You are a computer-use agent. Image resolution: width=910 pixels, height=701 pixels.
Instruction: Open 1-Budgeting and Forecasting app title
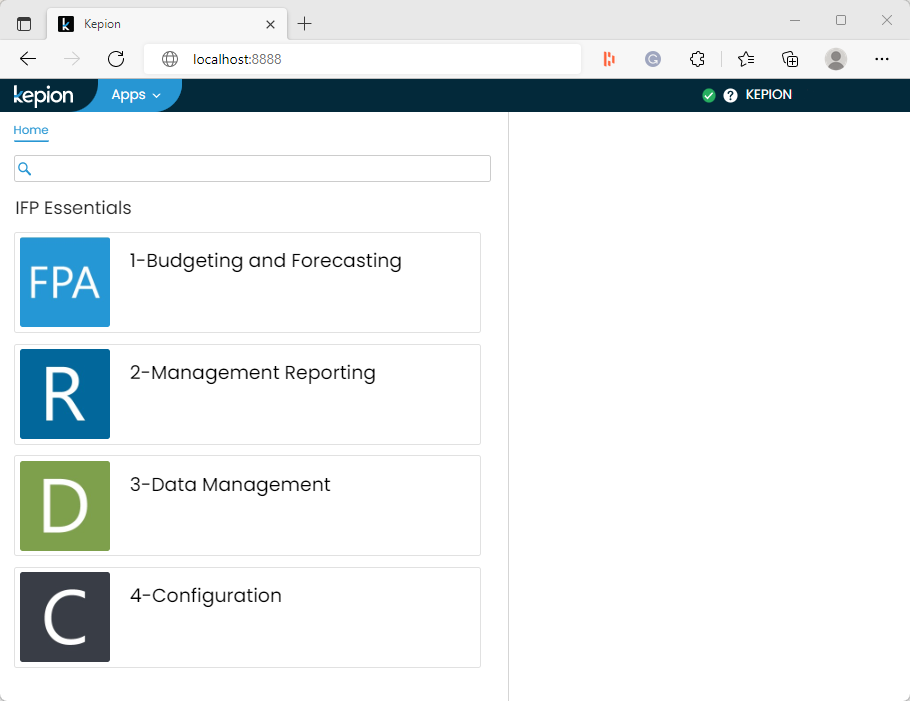(x=266, y=261)
